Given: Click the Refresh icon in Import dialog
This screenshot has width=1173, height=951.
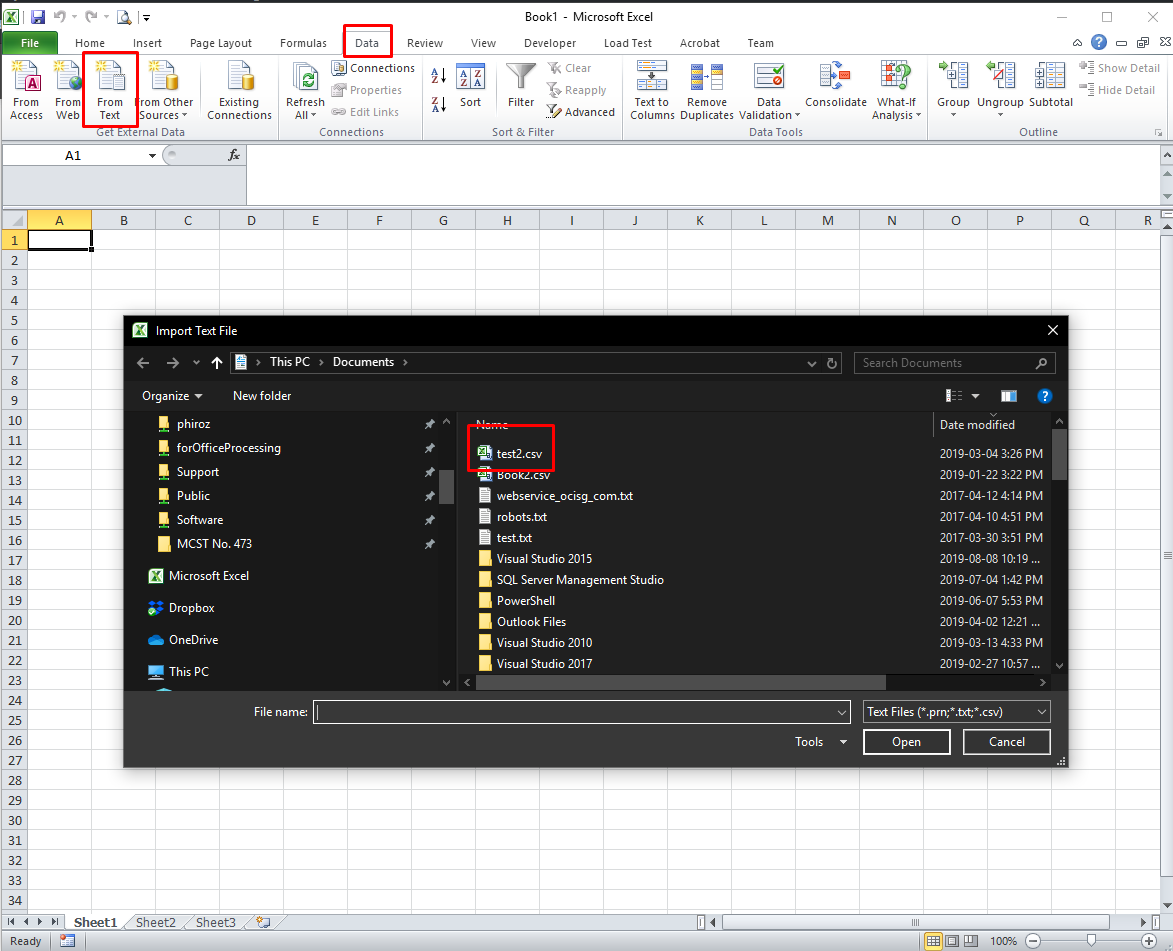Looking at the screenshot, I should pos(832,363).
